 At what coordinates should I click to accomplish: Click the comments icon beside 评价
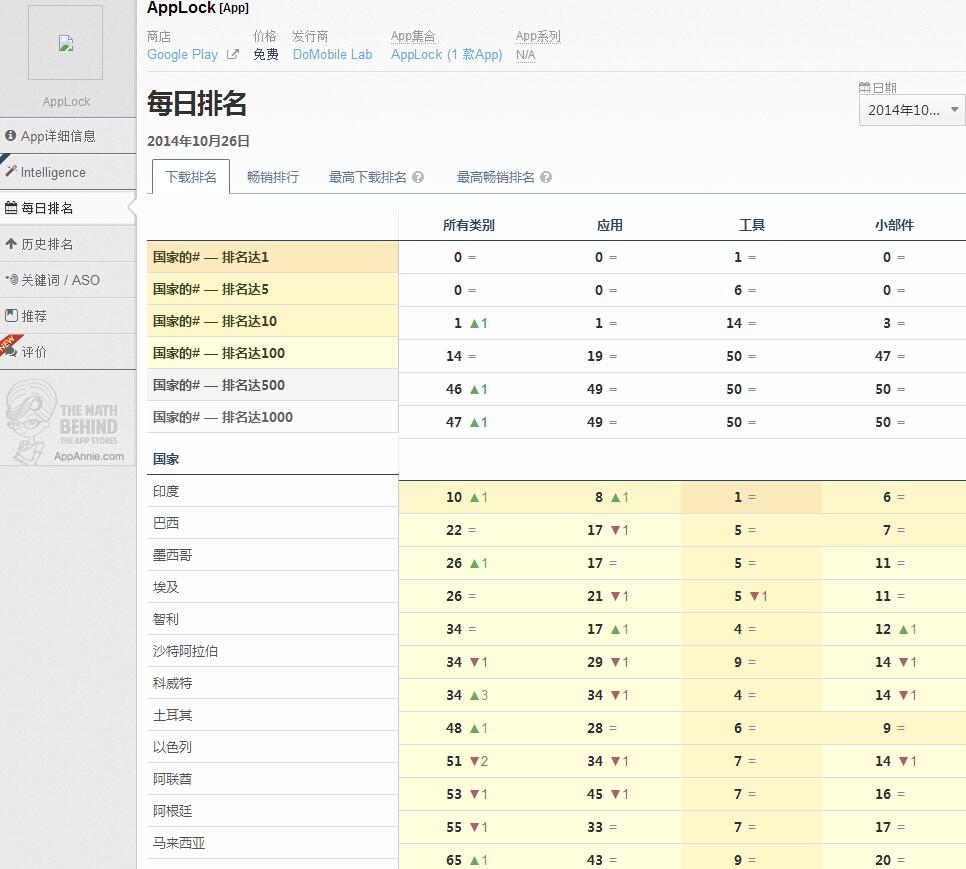[11, 351]
